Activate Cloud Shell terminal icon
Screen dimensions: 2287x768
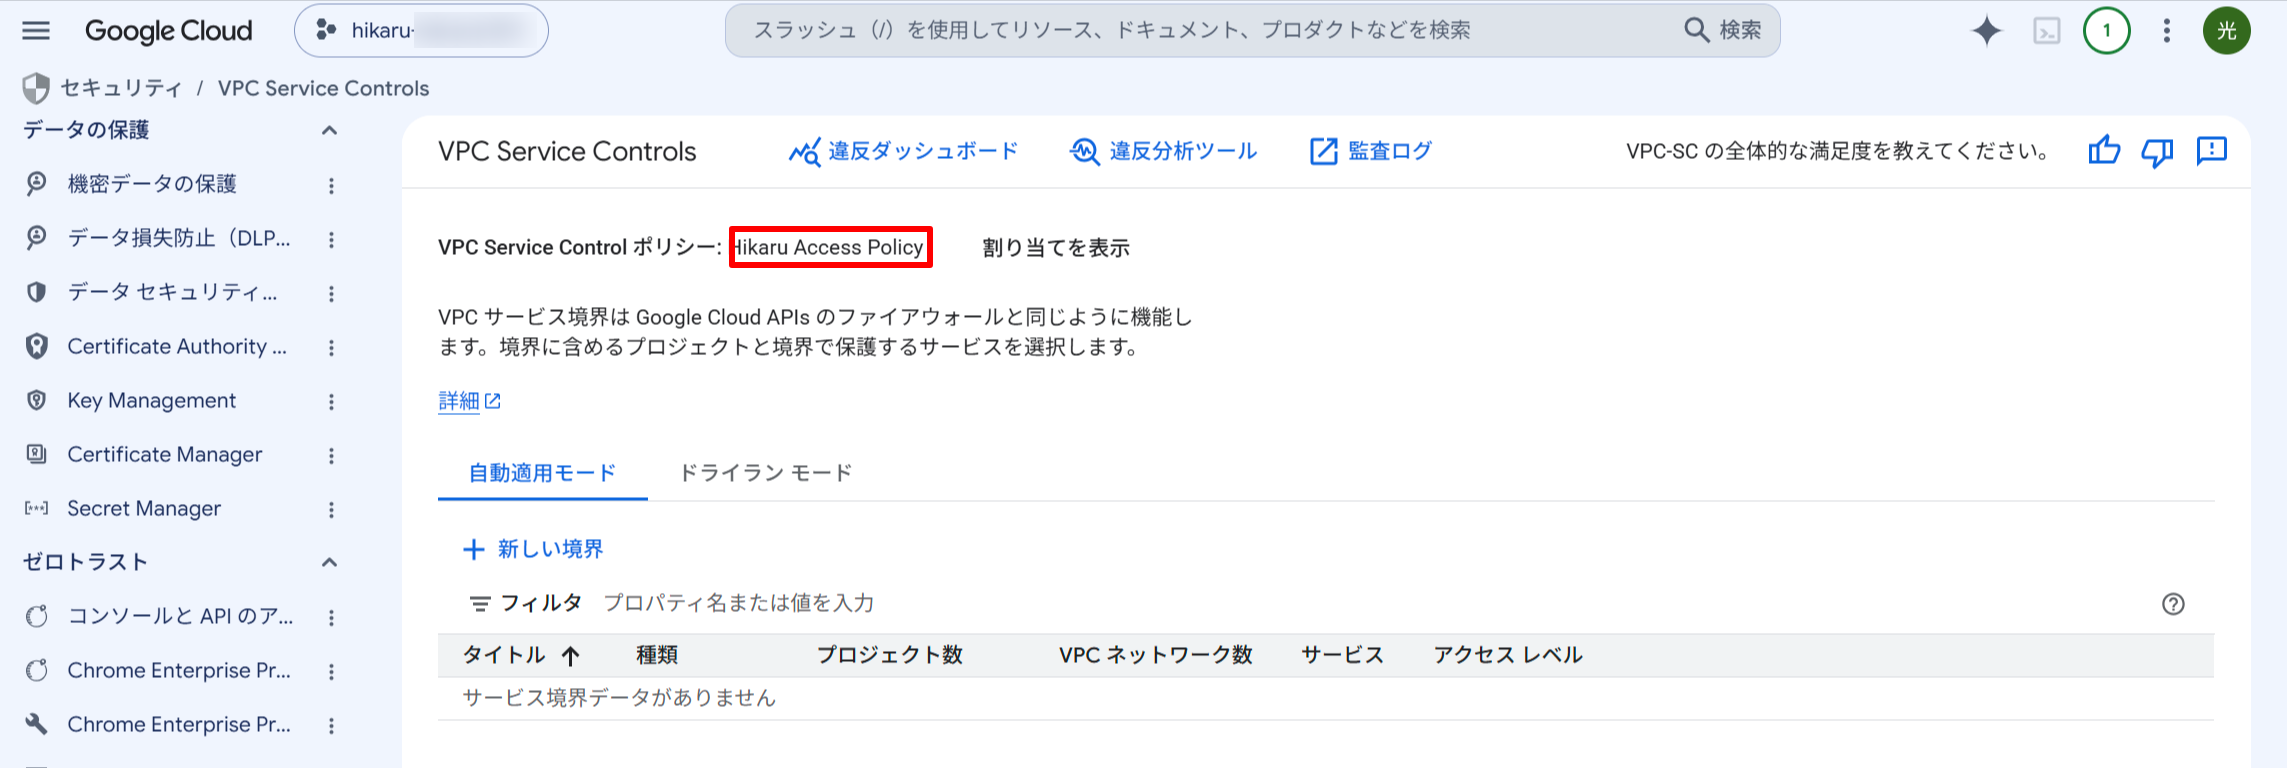(x=2047, y=31)
